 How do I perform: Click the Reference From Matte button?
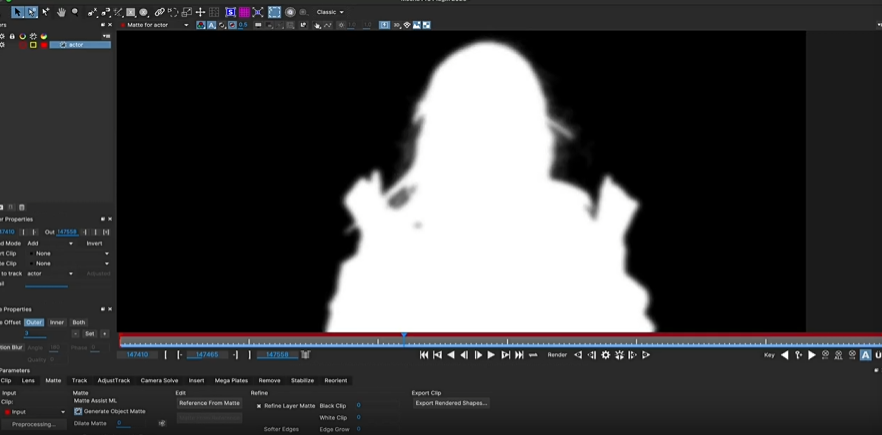click(209, 403)
